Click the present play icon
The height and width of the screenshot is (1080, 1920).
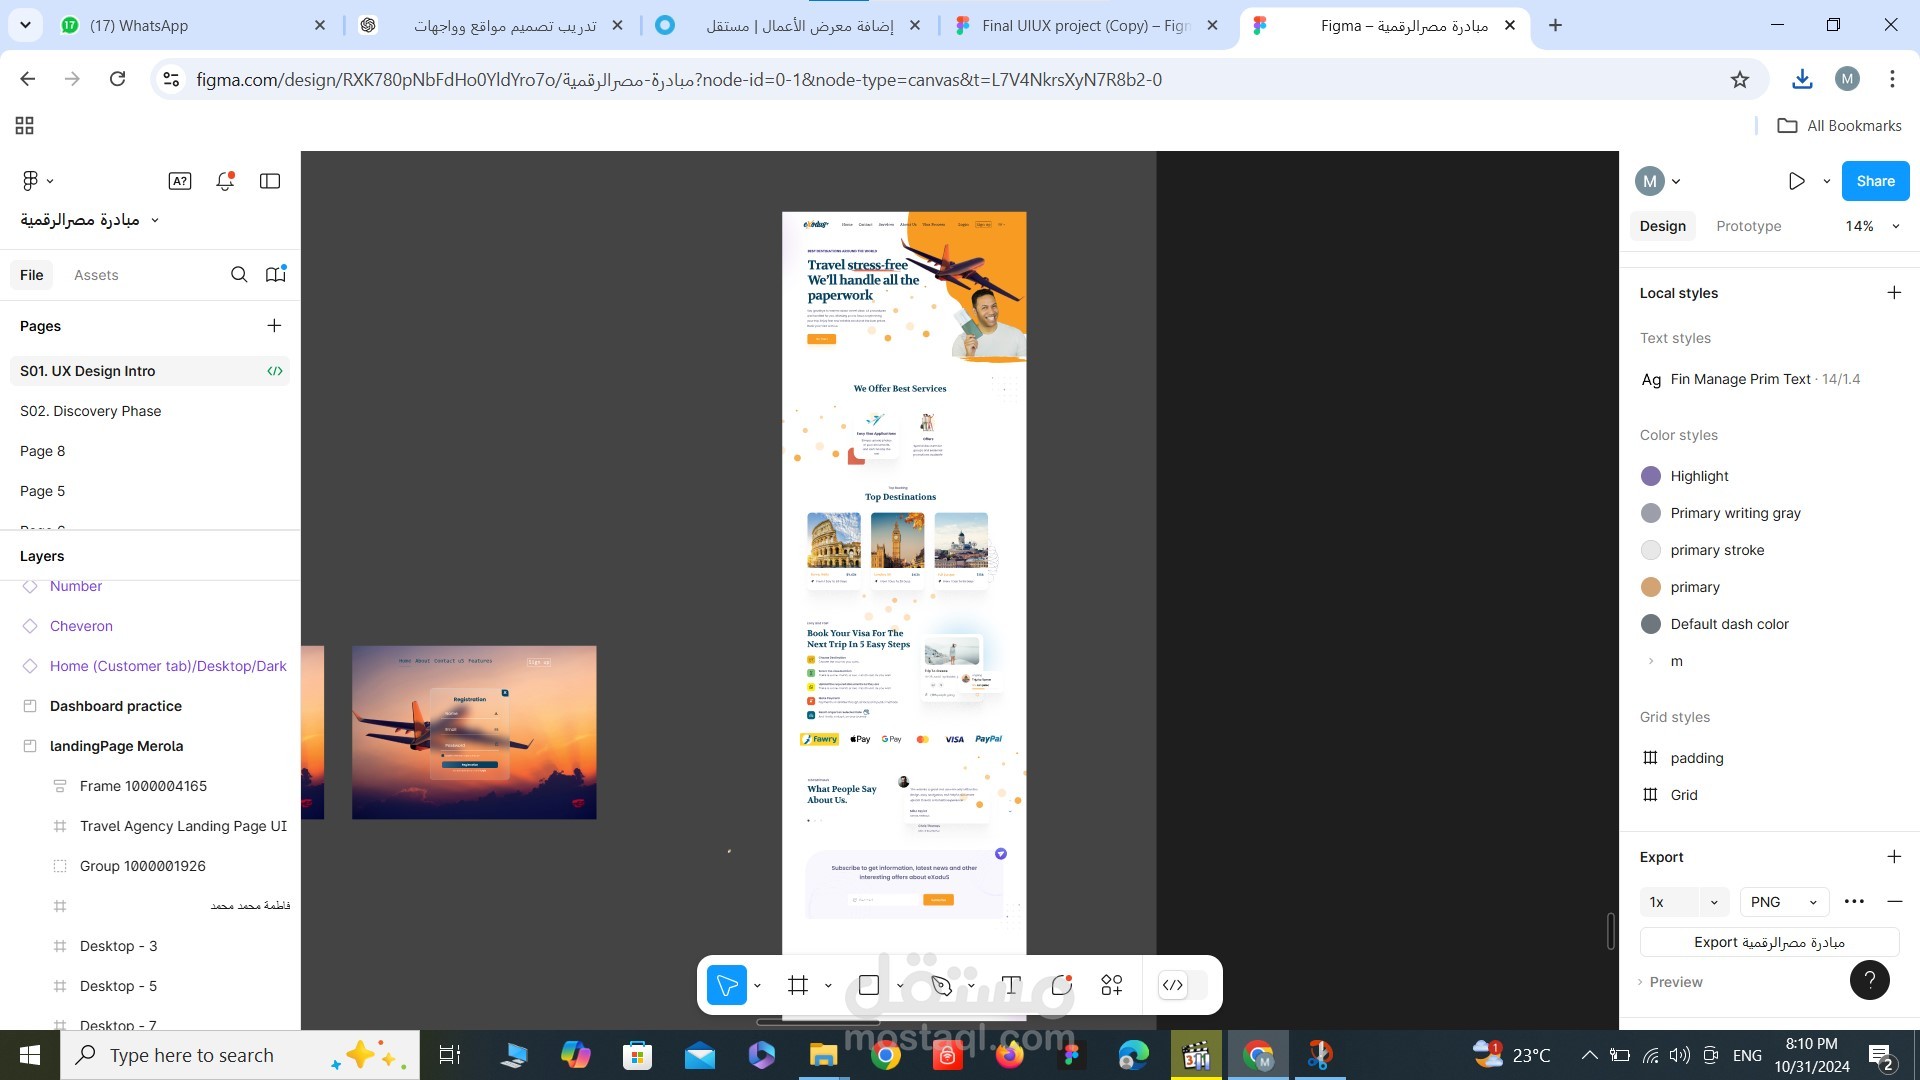tap(1797, 181)
